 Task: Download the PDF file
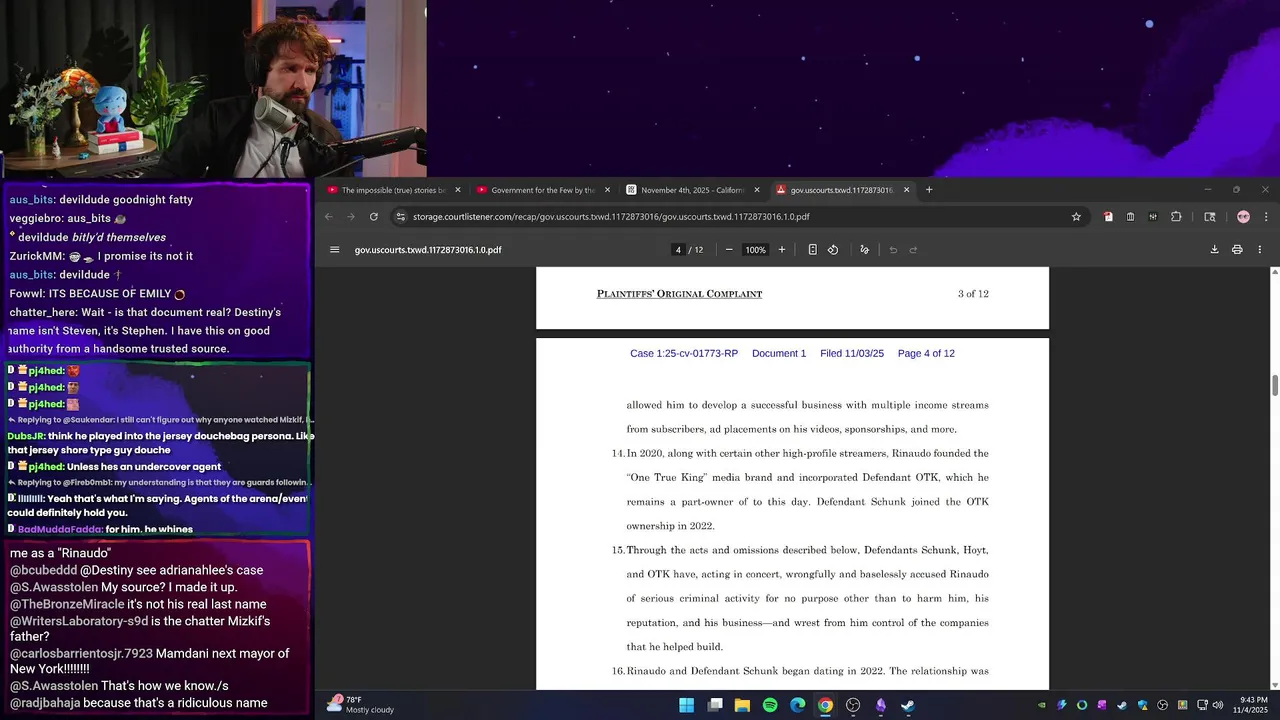1215,250
